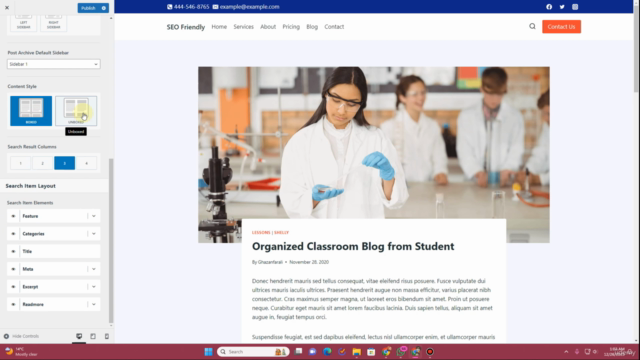Open the Facebook social icon in the top bar
Viewport: 640px width, 360px height.
click(549, 7)
